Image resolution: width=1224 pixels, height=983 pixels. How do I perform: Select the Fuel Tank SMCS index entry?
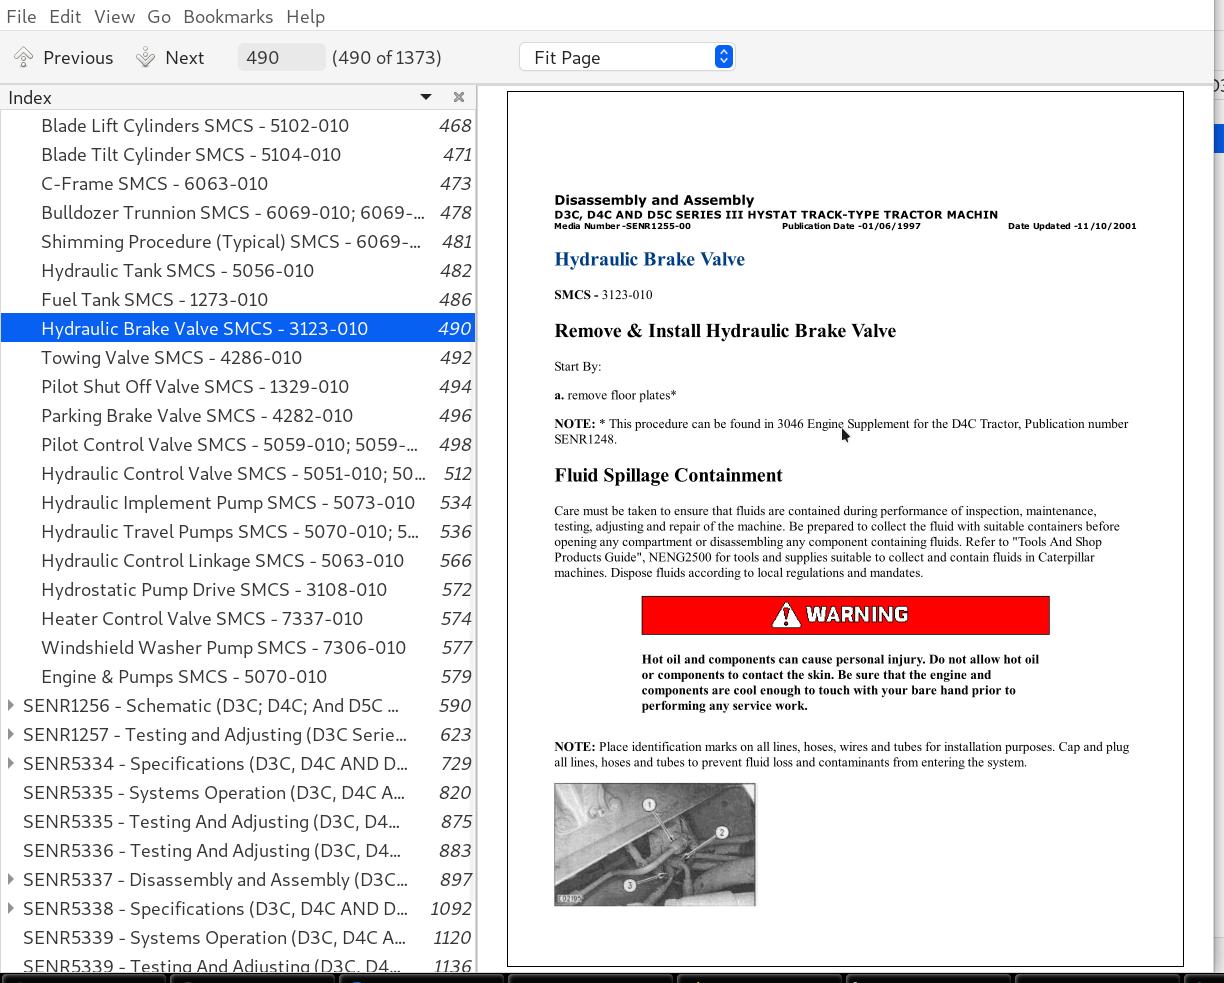154,299
